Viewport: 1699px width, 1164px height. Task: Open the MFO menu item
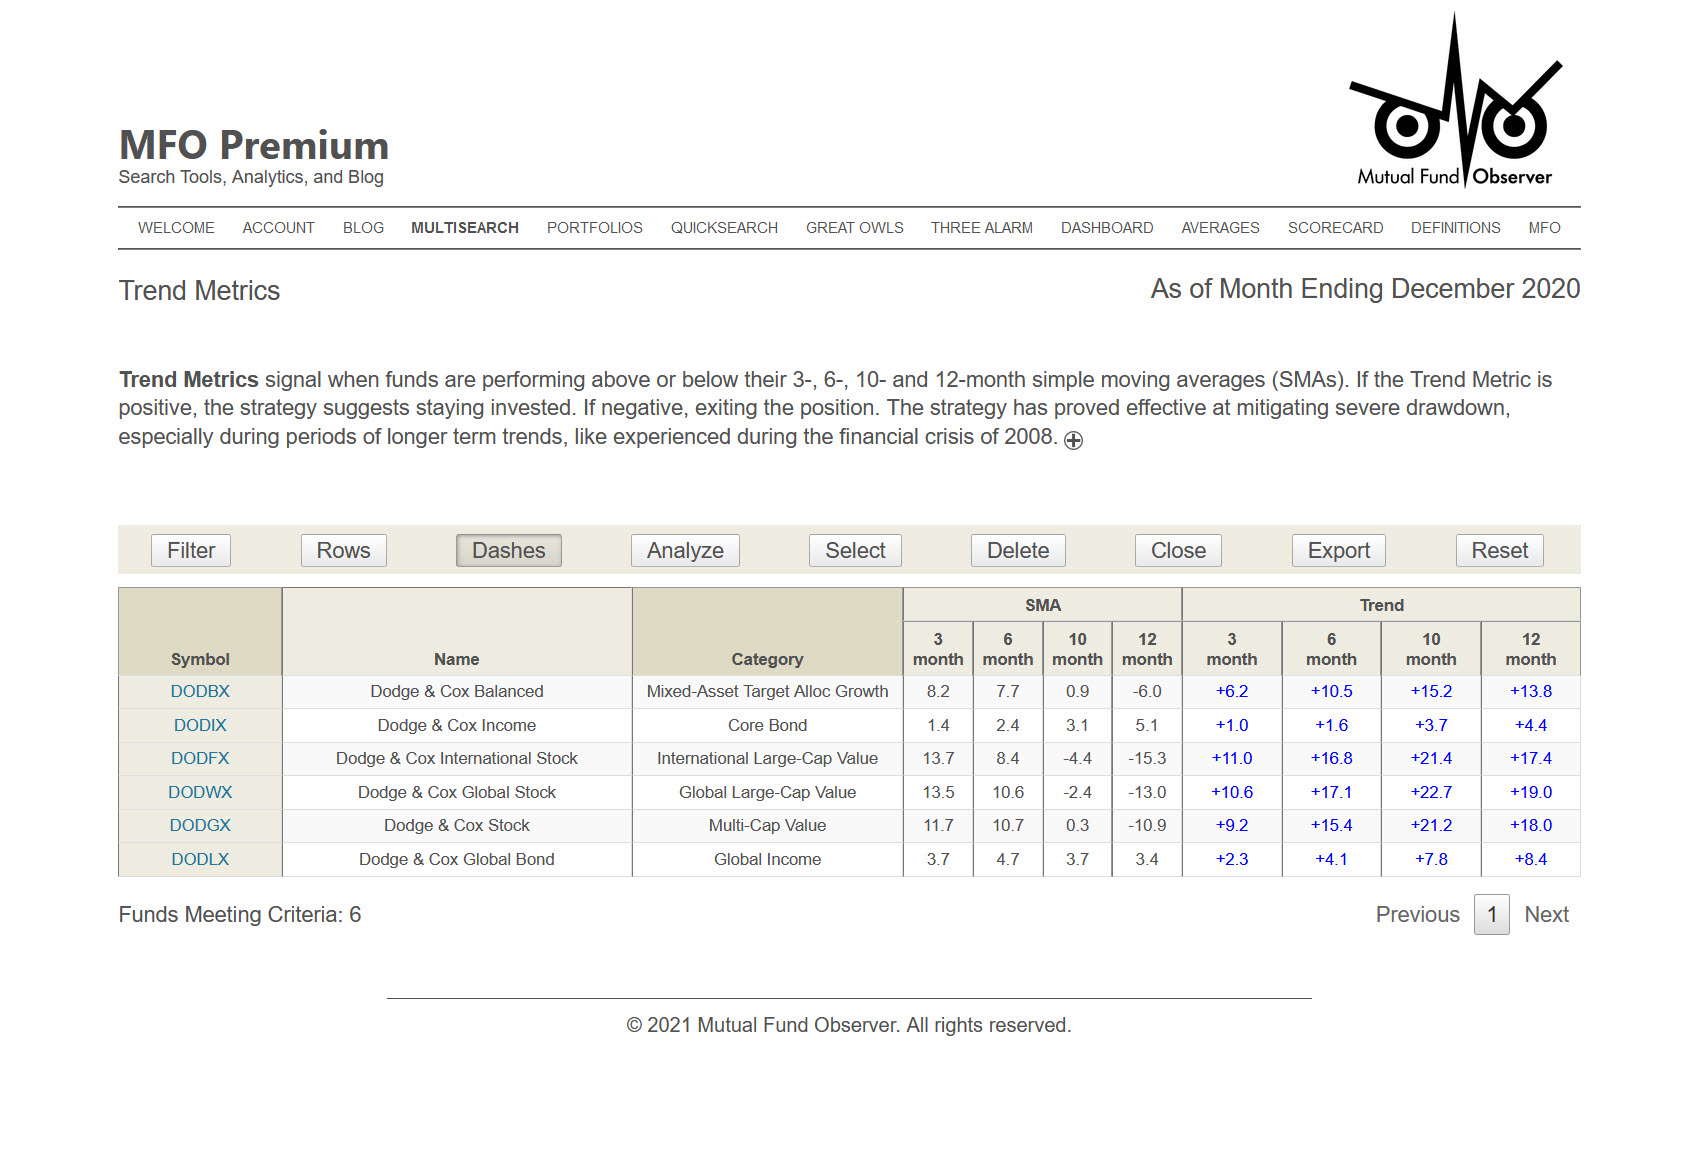coord(1544,228)
